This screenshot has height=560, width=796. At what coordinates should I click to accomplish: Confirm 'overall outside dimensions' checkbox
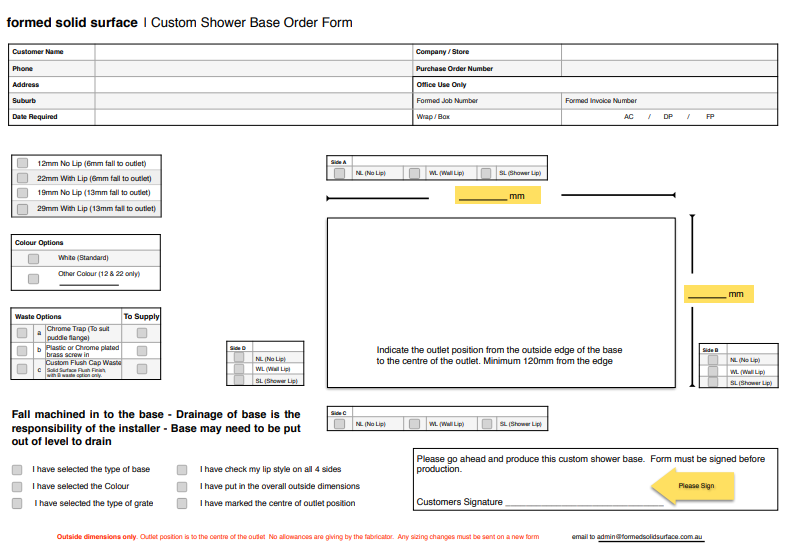point(182,486)
